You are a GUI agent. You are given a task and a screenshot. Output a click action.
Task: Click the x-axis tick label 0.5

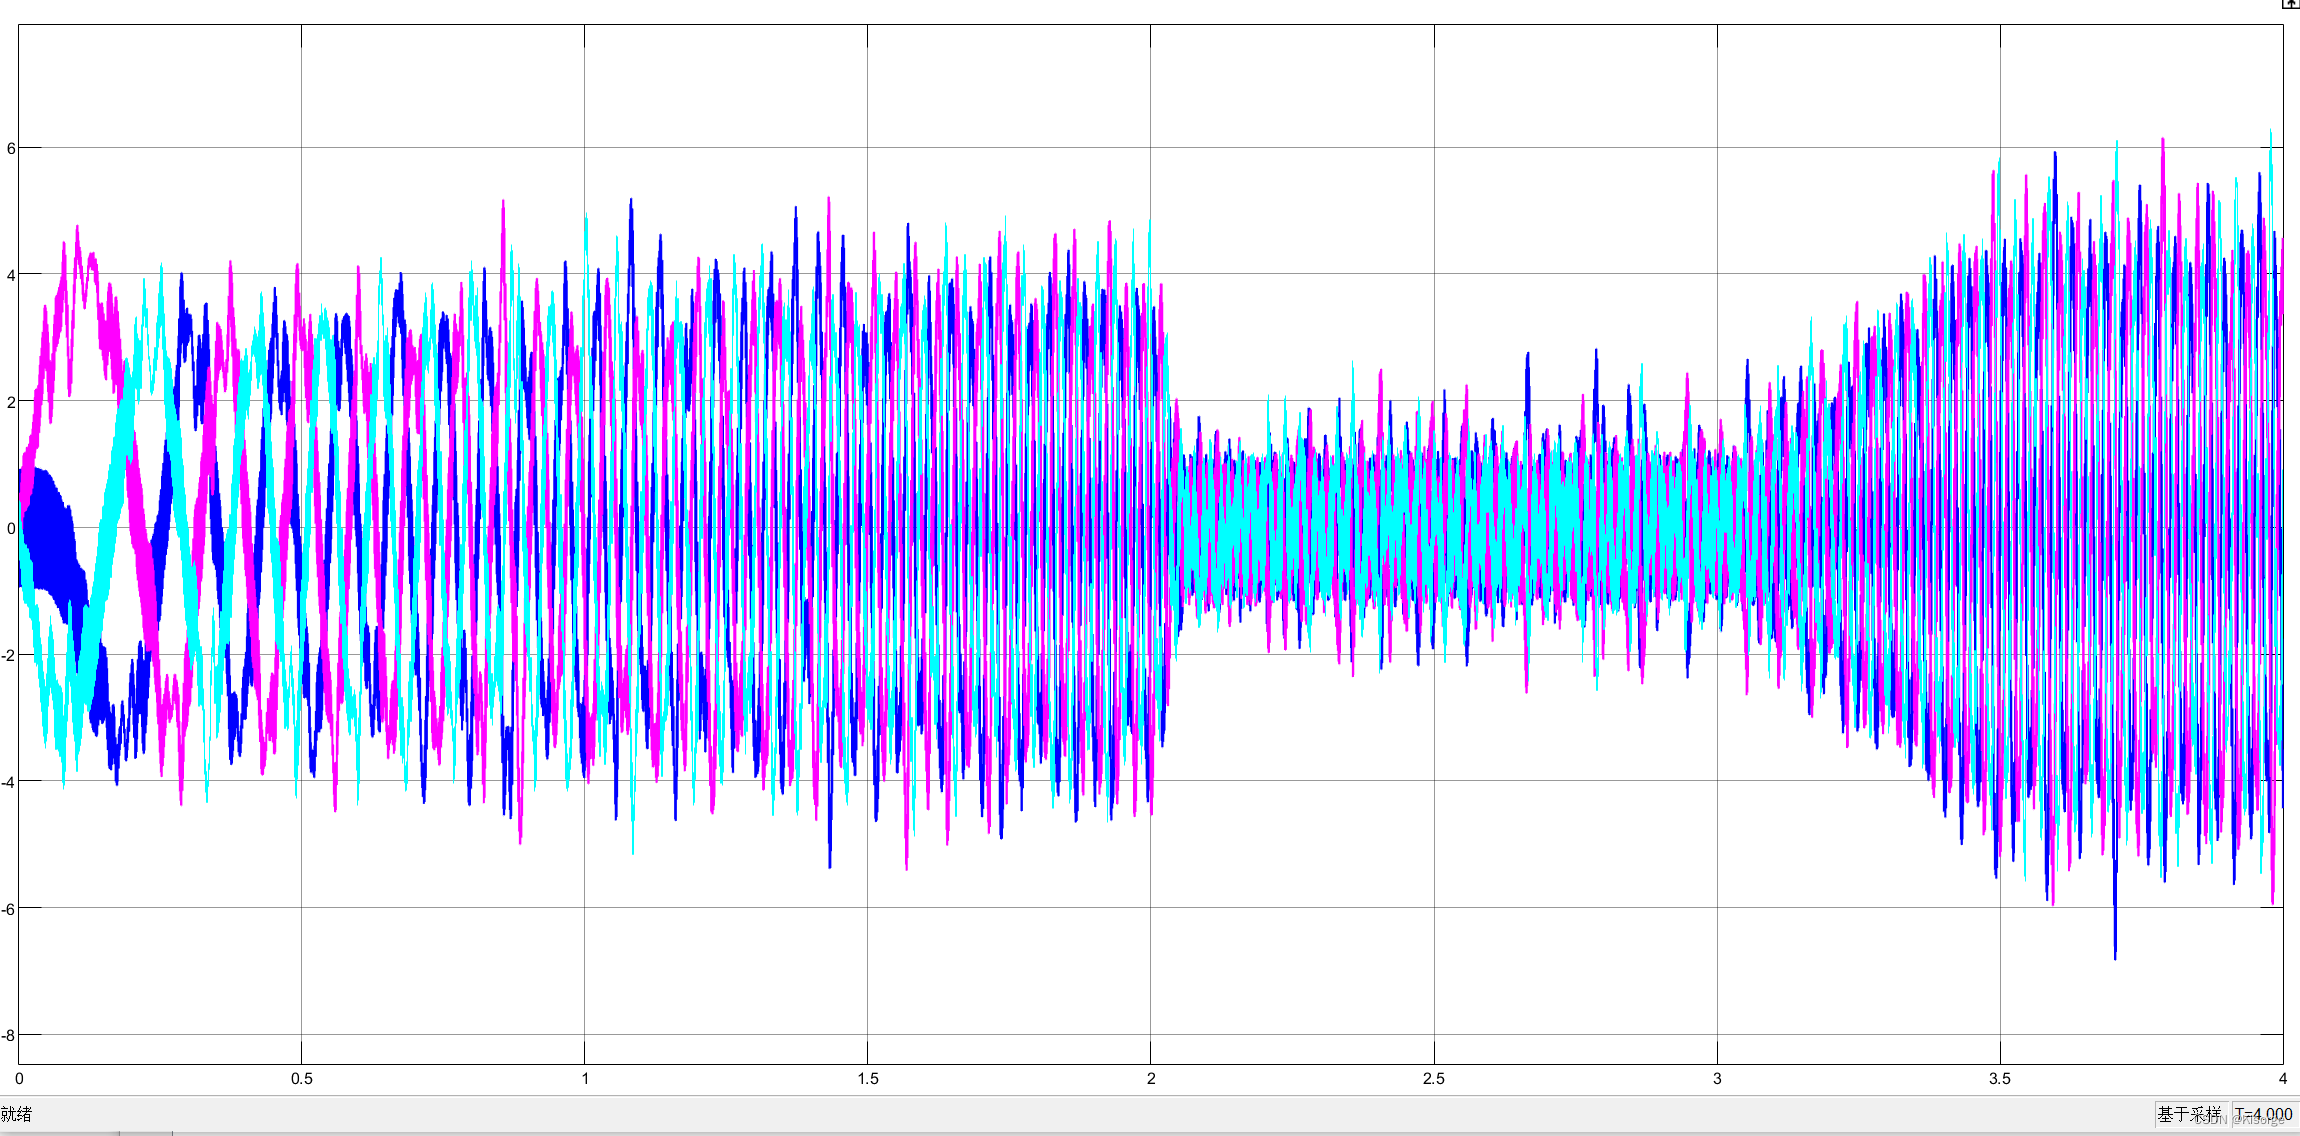(302, 1079)
